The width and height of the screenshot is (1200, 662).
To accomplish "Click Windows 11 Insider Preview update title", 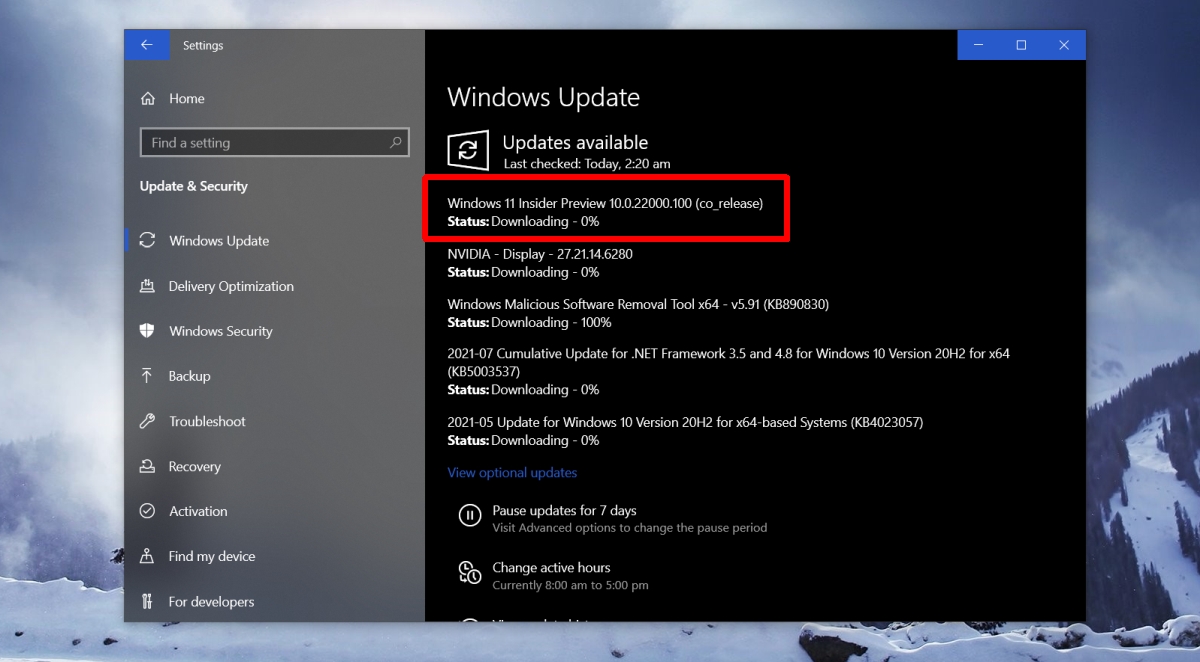I will click(x=605, y=203).
